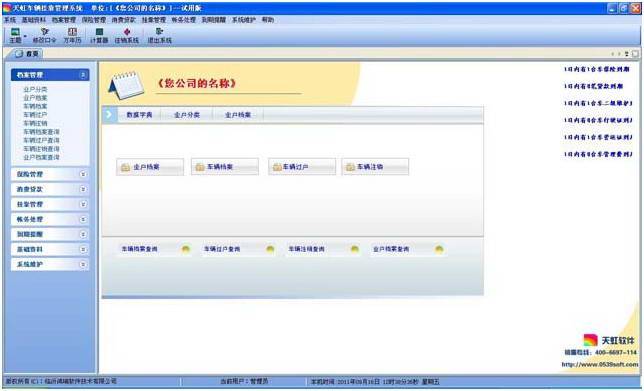Click yellow icon beside 车辆注销查询 in lower panel
This screenshot has width=644, height=391.
pyautogui.click(x=354, y=249)
